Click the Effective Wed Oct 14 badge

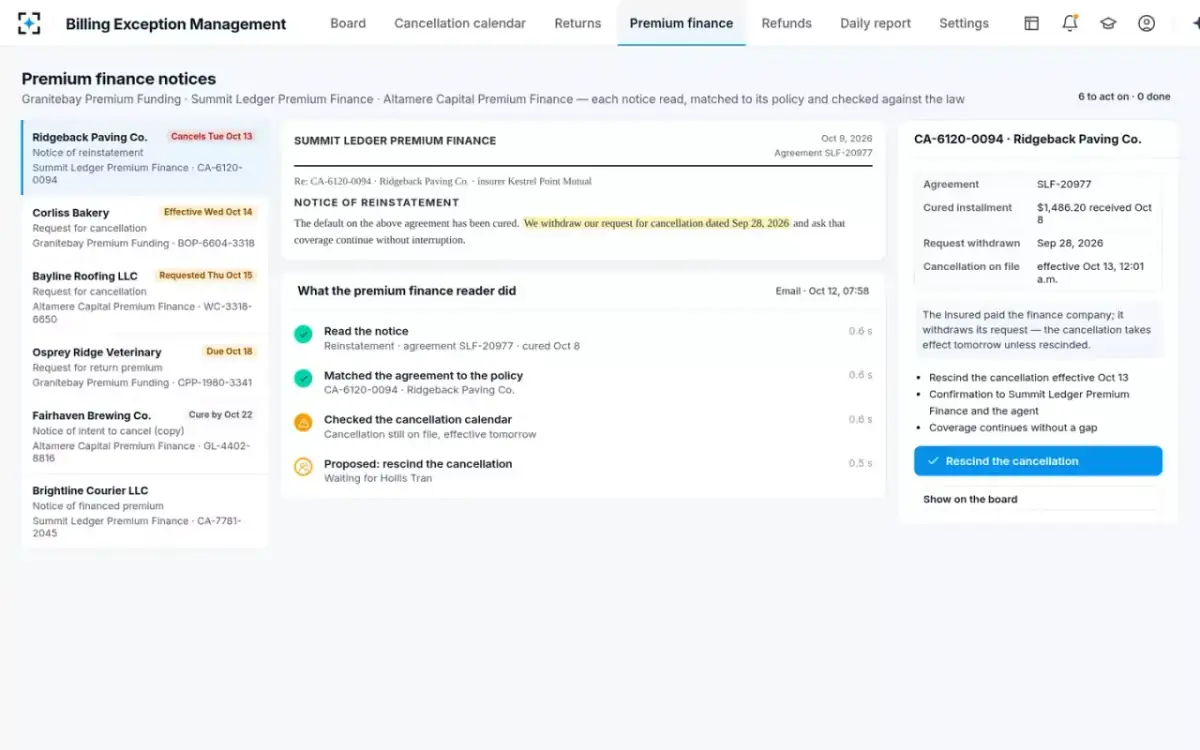[208, 212]
